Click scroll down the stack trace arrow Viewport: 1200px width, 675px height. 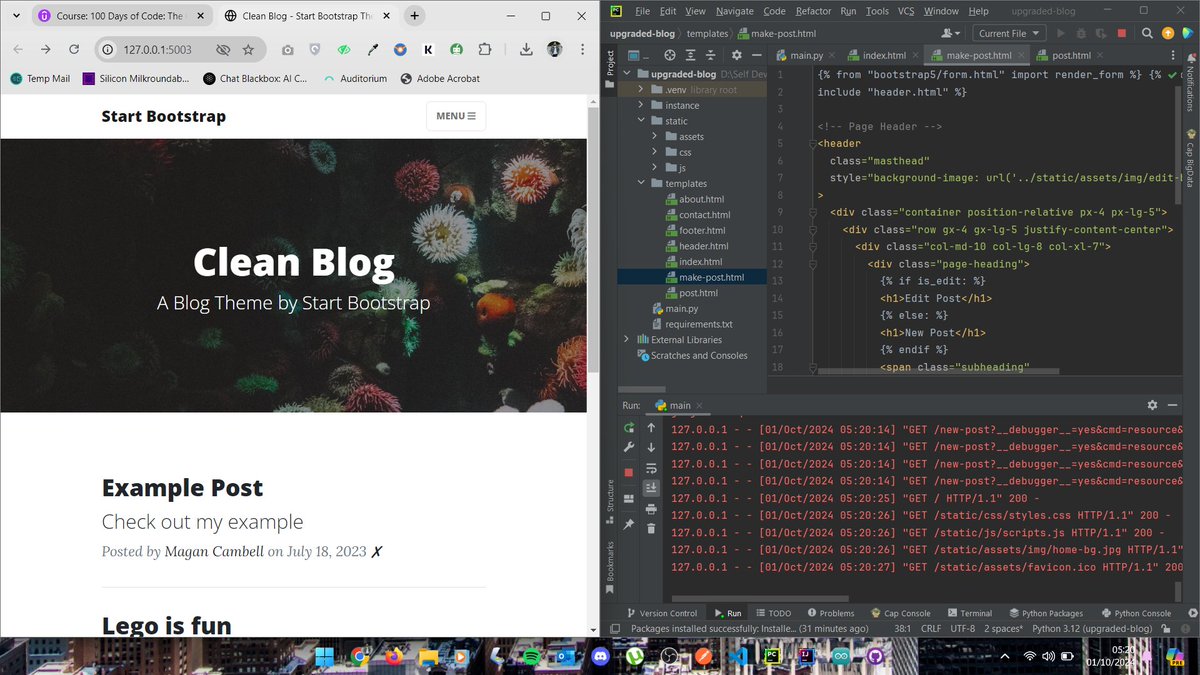point(651,447)
